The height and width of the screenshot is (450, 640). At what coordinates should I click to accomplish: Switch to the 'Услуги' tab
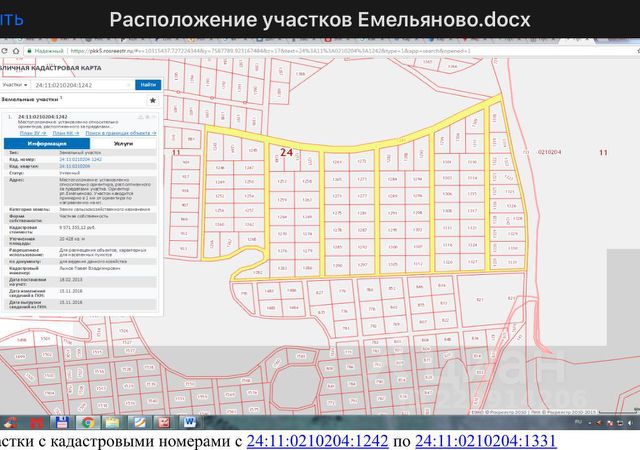tap(123, 144)
